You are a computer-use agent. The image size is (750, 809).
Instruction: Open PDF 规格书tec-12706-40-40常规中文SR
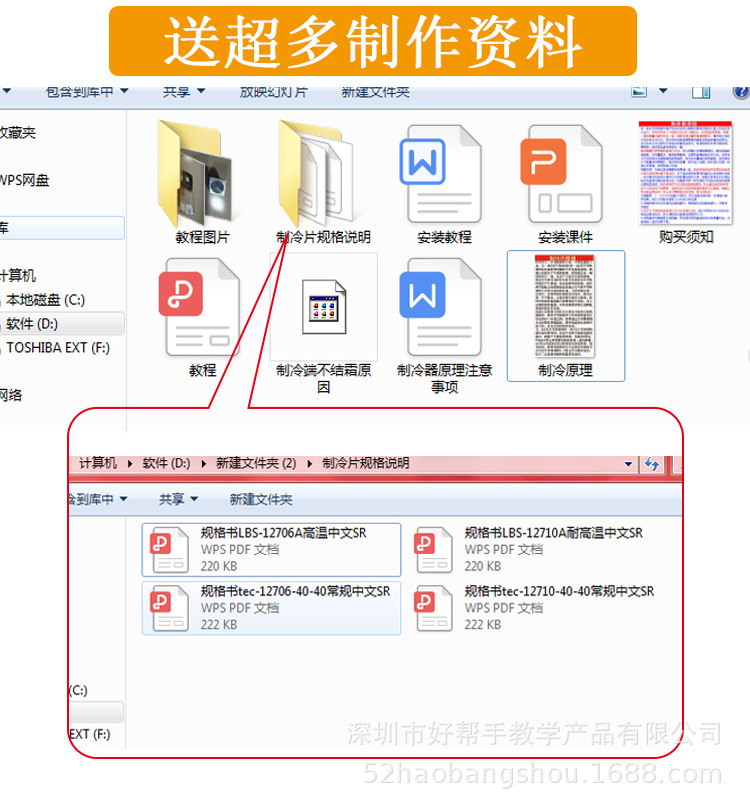tap(271, 608)
